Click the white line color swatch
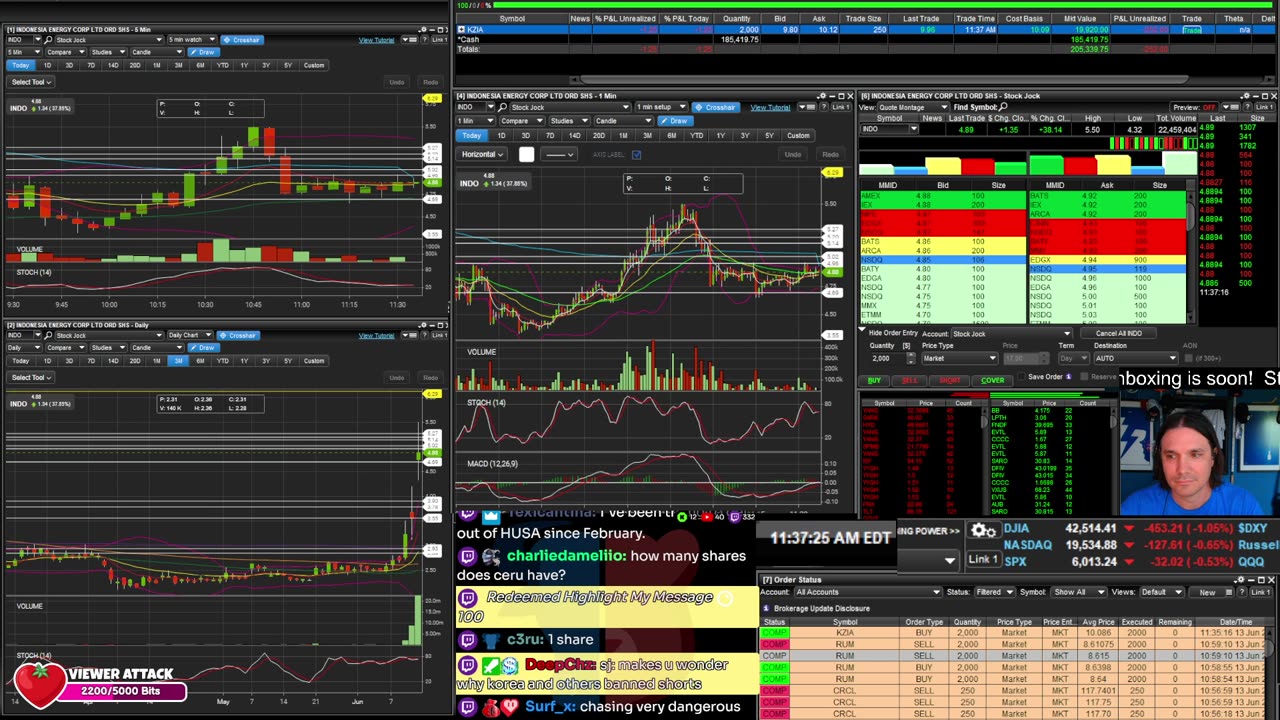Image resolution: width=1280 pixels, height=720 pixels. click(527, 155)
